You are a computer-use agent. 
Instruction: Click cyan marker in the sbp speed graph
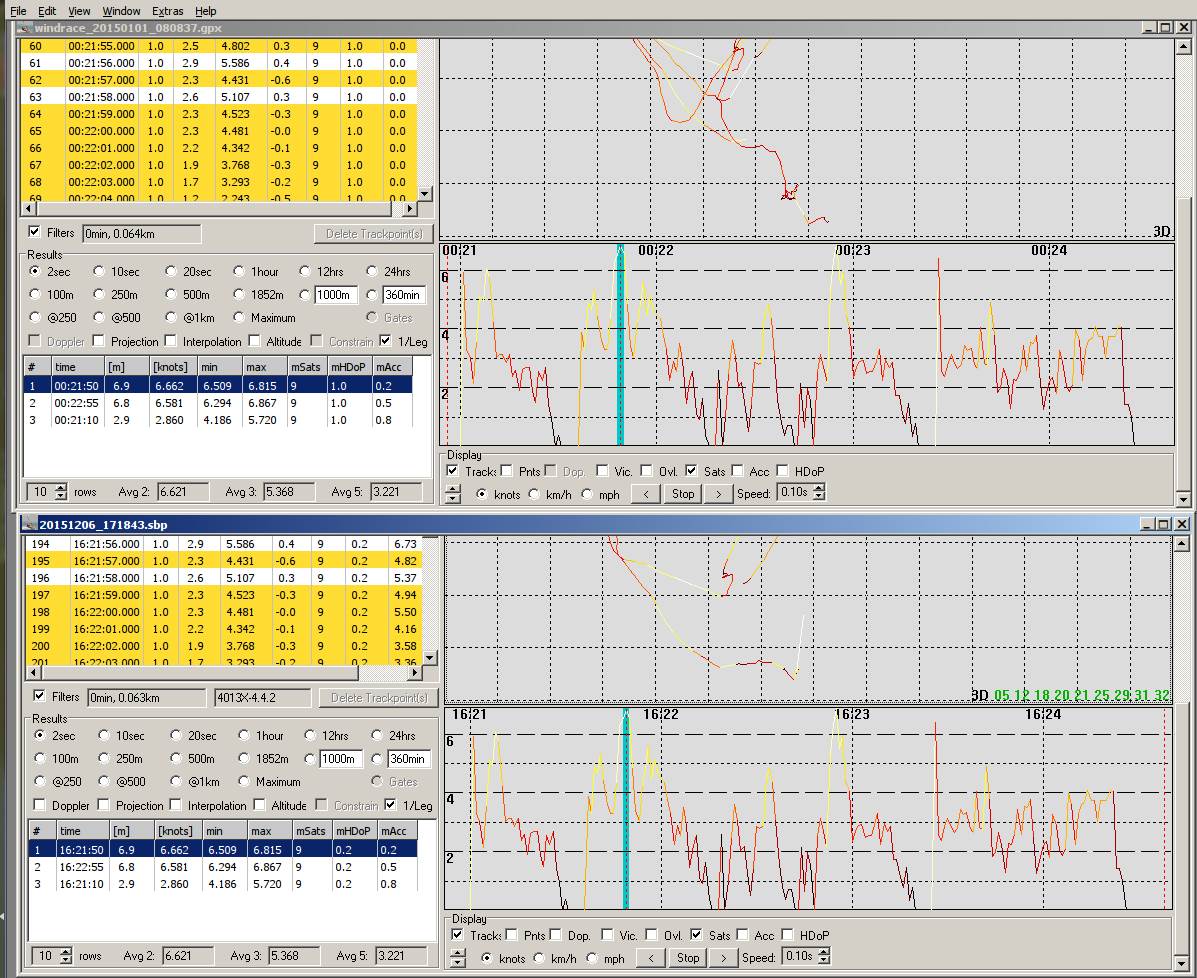(x=626, y=810)
